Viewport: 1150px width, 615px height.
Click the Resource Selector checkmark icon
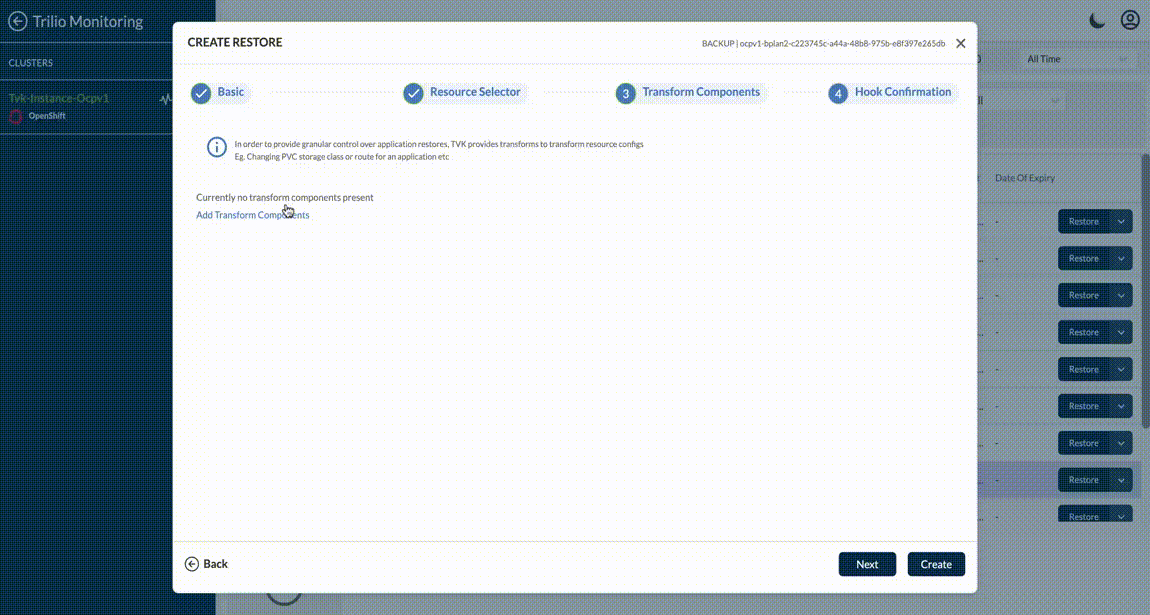pos(413,93)
